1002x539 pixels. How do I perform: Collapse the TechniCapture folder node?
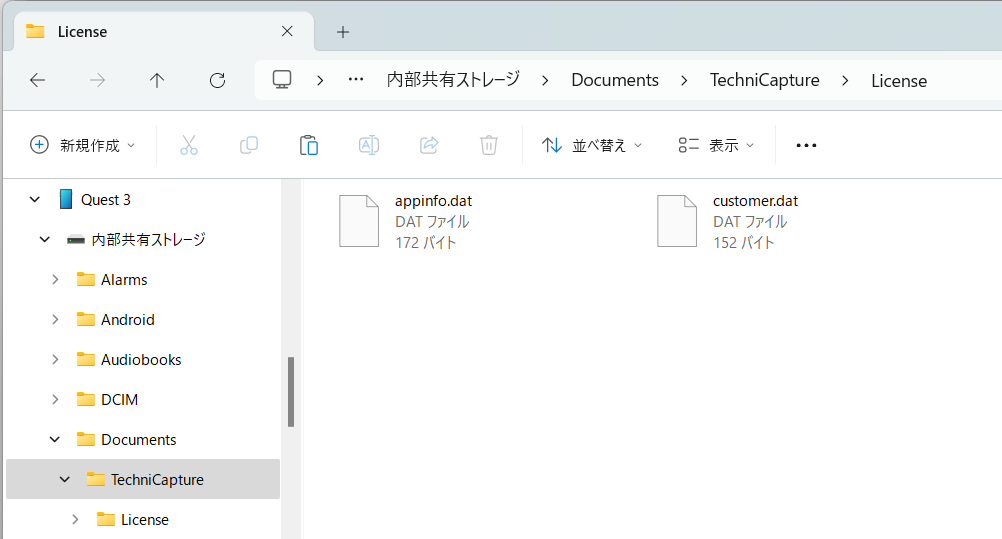point(65,479)
